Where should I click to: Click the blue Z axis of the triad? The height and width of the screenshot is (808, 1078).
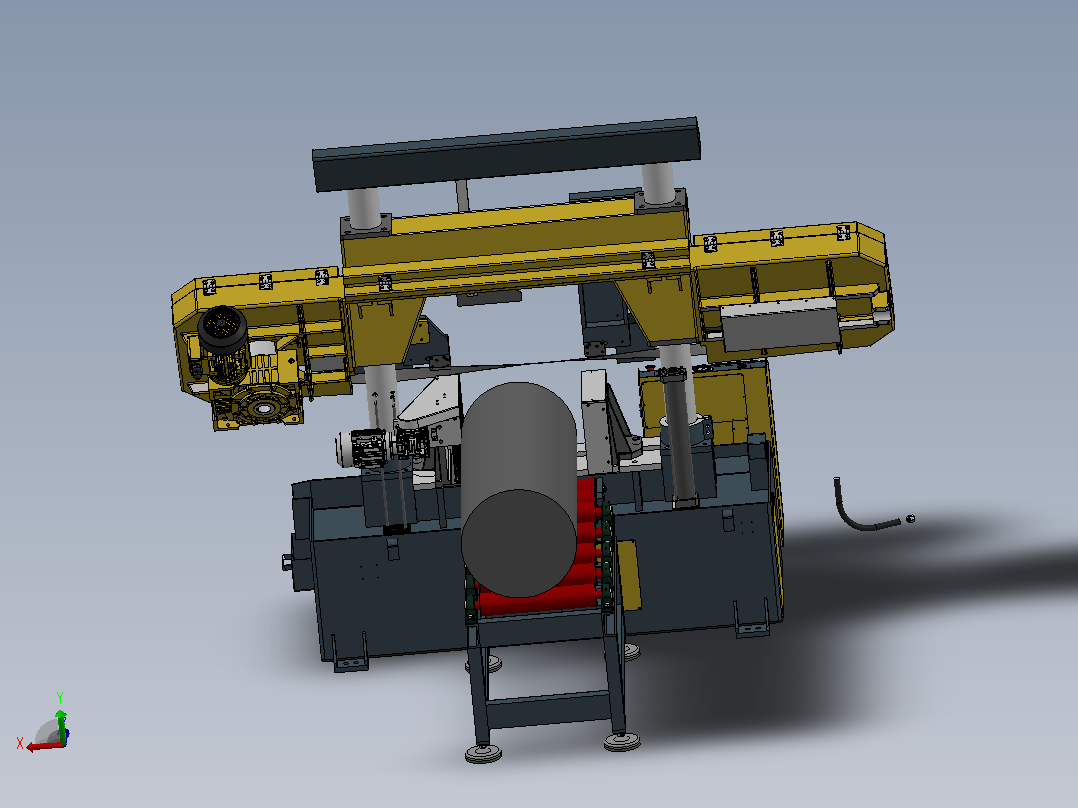click(67, 736)
